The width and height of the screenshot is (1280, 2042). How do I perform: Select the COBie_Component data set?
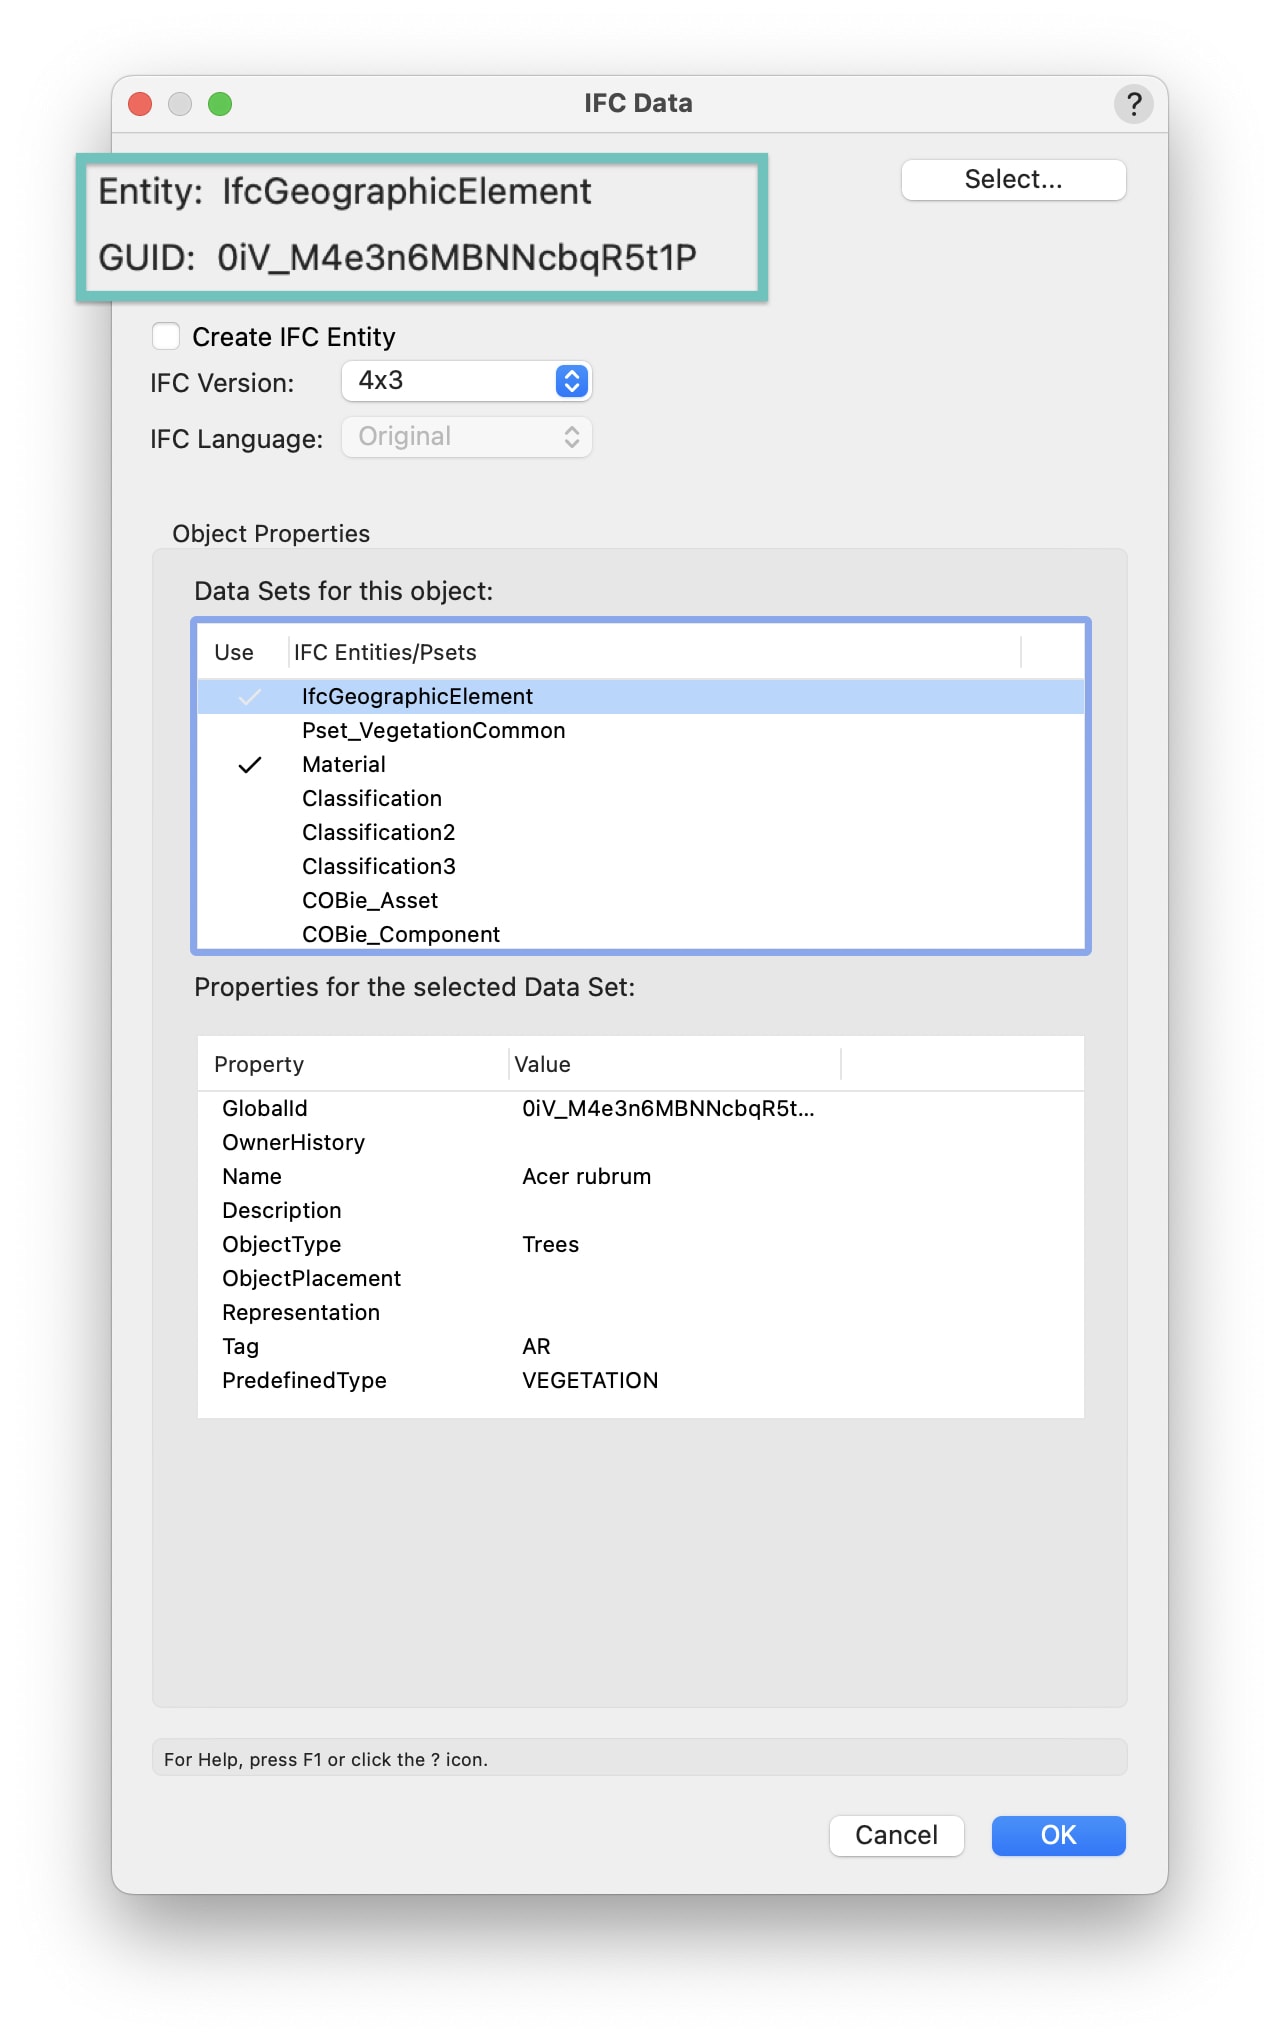point(400,934)
